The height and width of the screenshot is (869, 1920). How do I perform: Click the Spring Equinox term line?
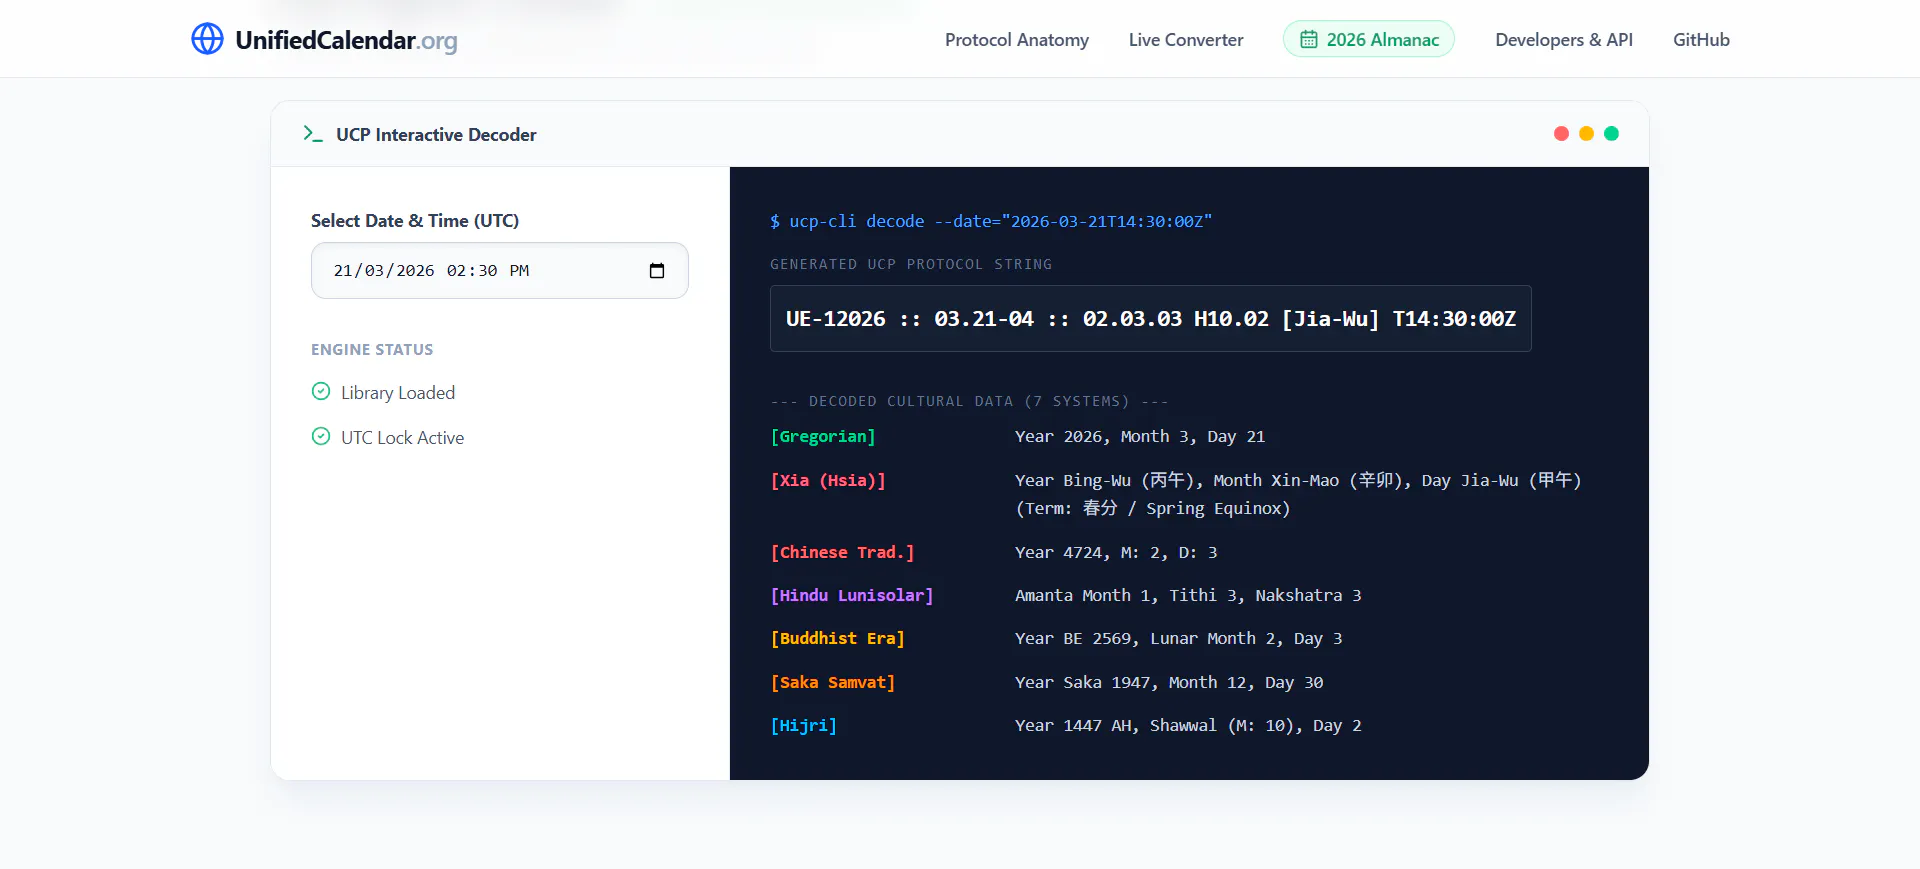tap(1153, 508)
